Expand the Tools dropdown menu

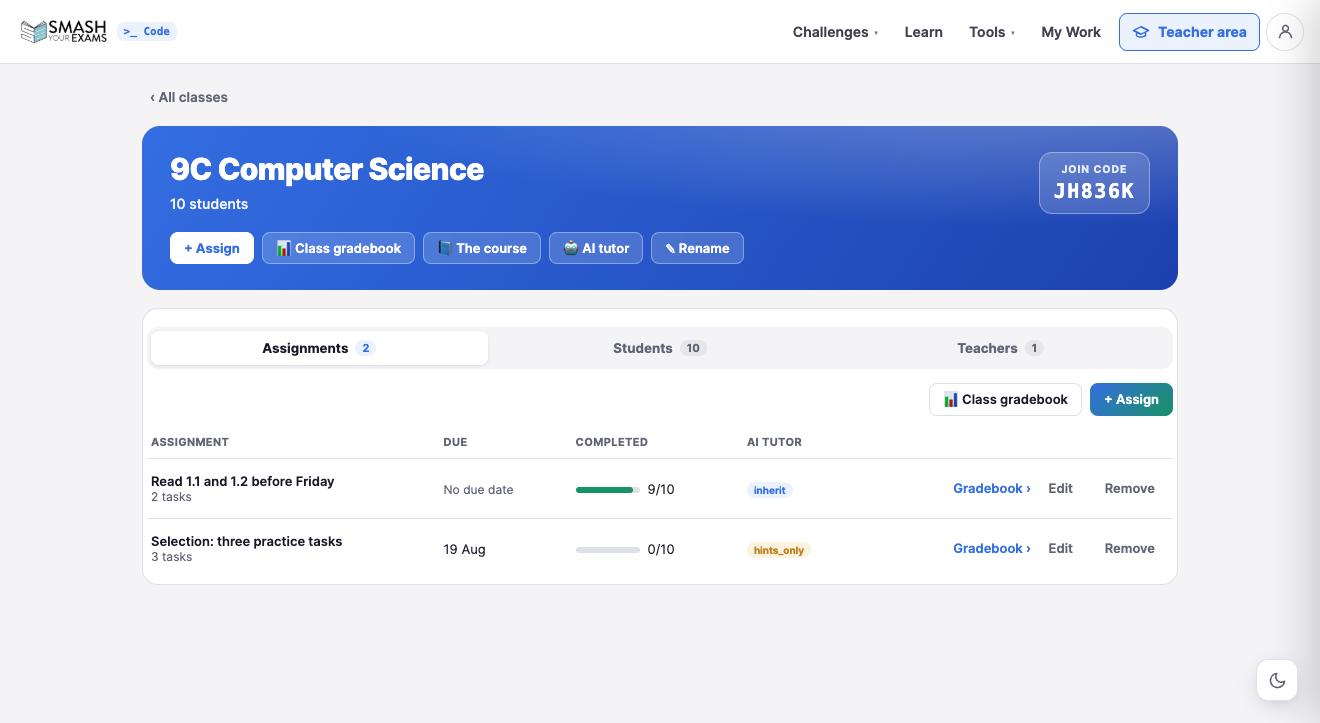pos(991,32)
